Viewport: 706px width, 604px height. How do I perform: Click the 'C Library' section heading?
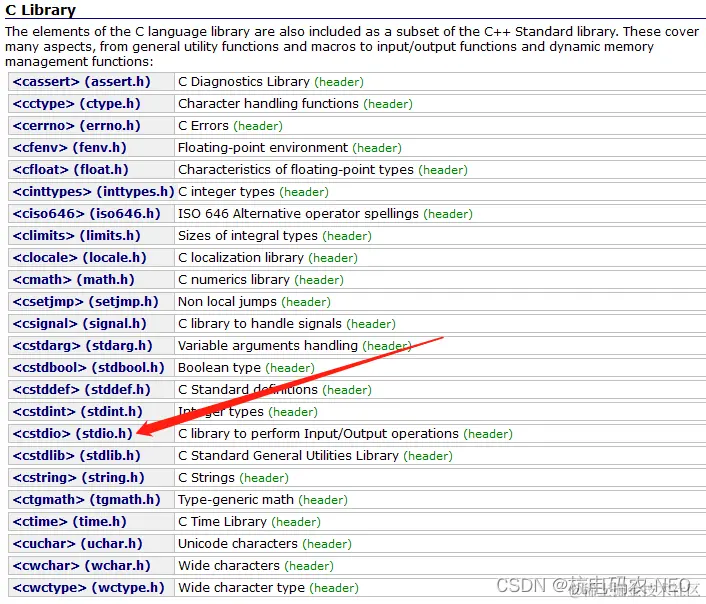click(x=41, y=10)
